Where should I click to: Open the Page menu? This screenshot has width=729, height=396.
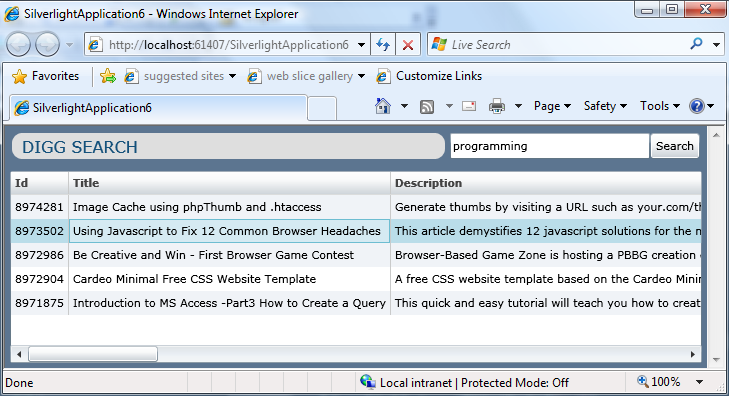pos(552,106)
